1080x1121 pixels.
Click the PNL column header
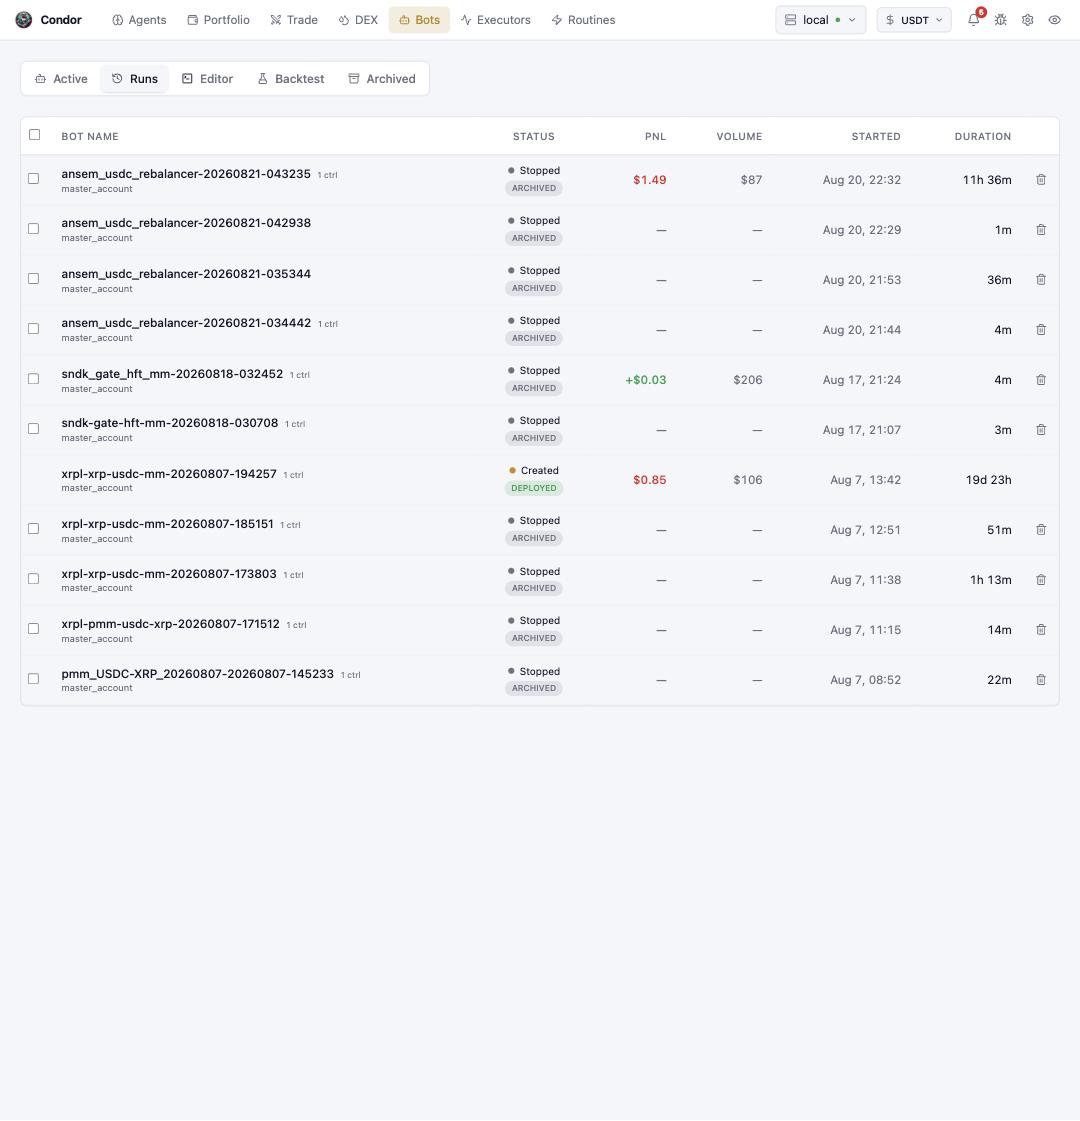click(655, 137)
